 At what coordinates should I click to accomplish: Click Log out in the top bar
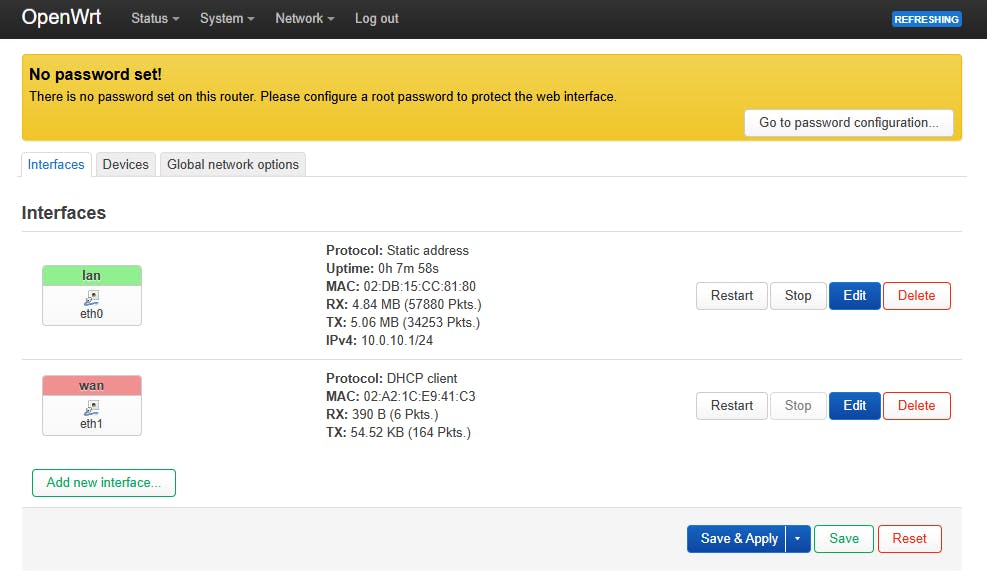click(x=377, y=19)
